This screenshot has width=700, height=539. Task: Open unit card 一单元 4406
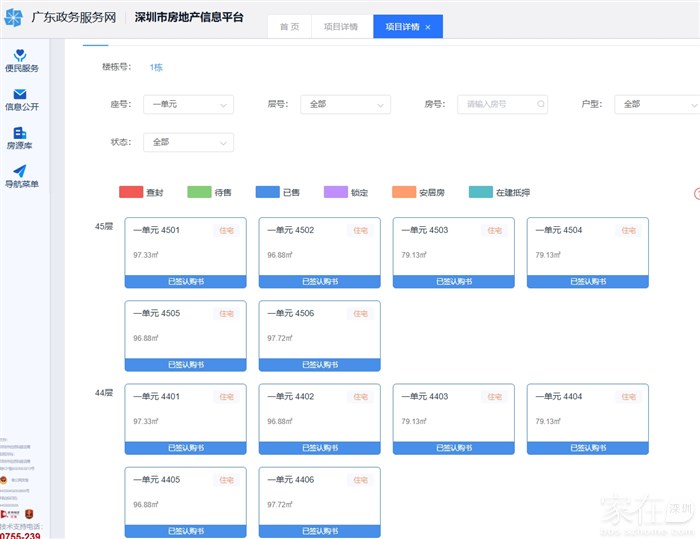(319, 501)
